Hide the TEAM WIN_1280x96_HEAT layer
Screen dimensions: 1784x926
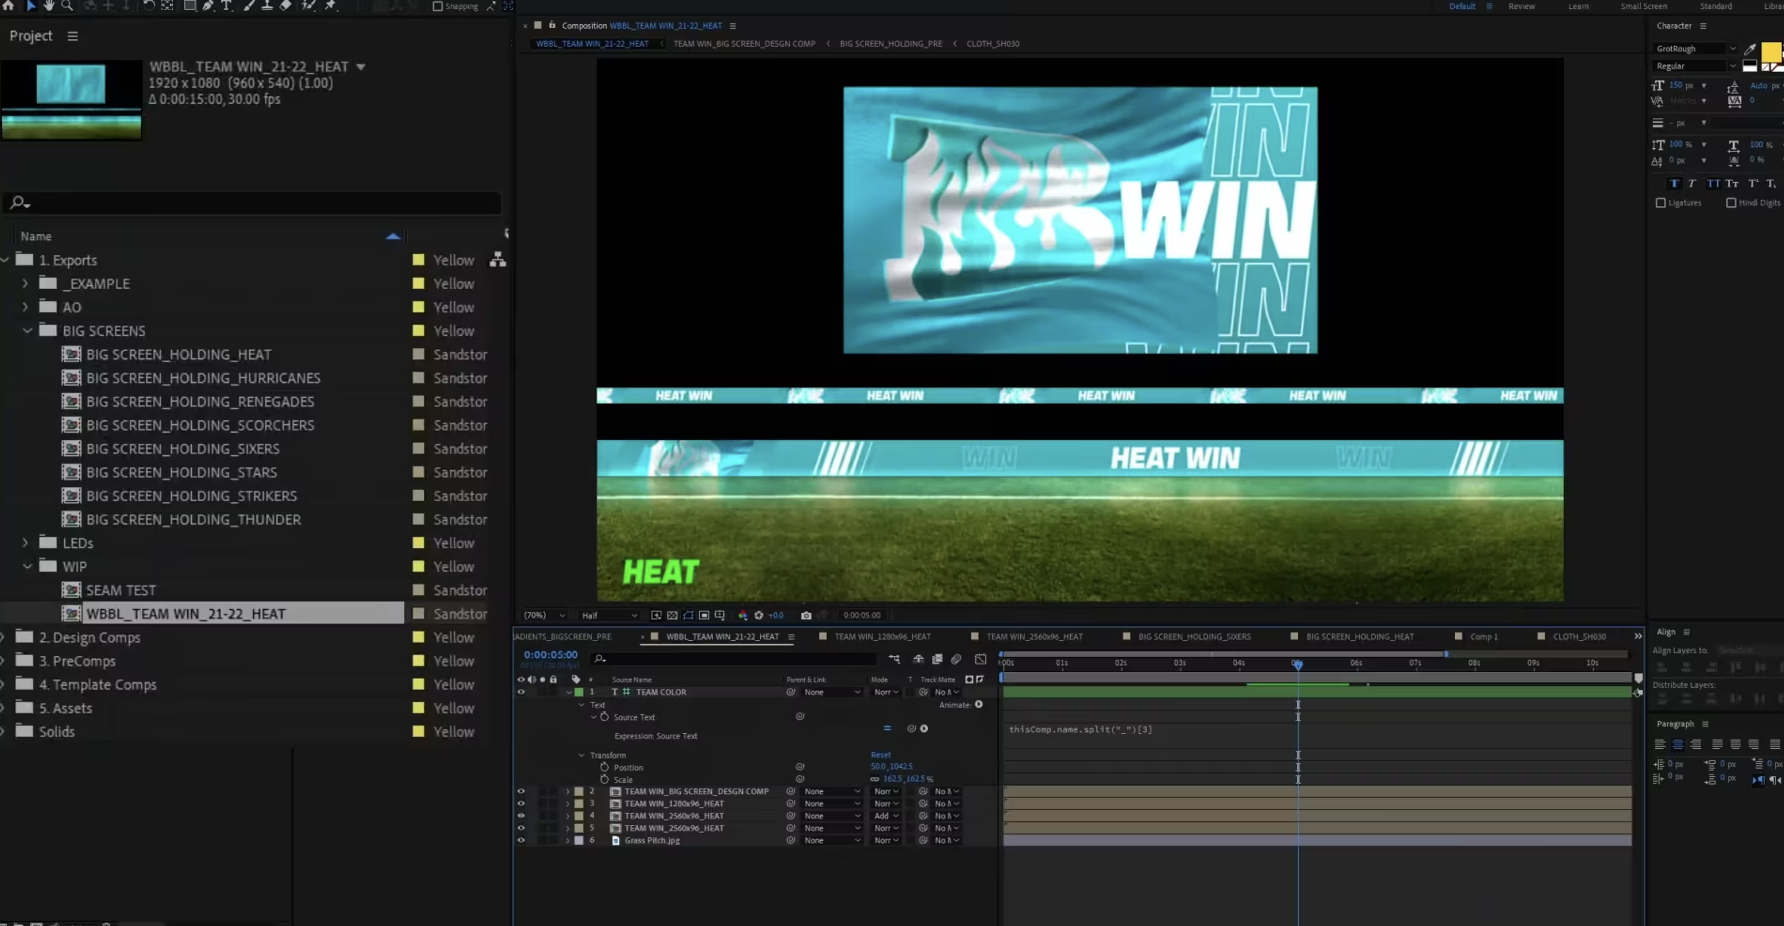click(x=521, y=803)
